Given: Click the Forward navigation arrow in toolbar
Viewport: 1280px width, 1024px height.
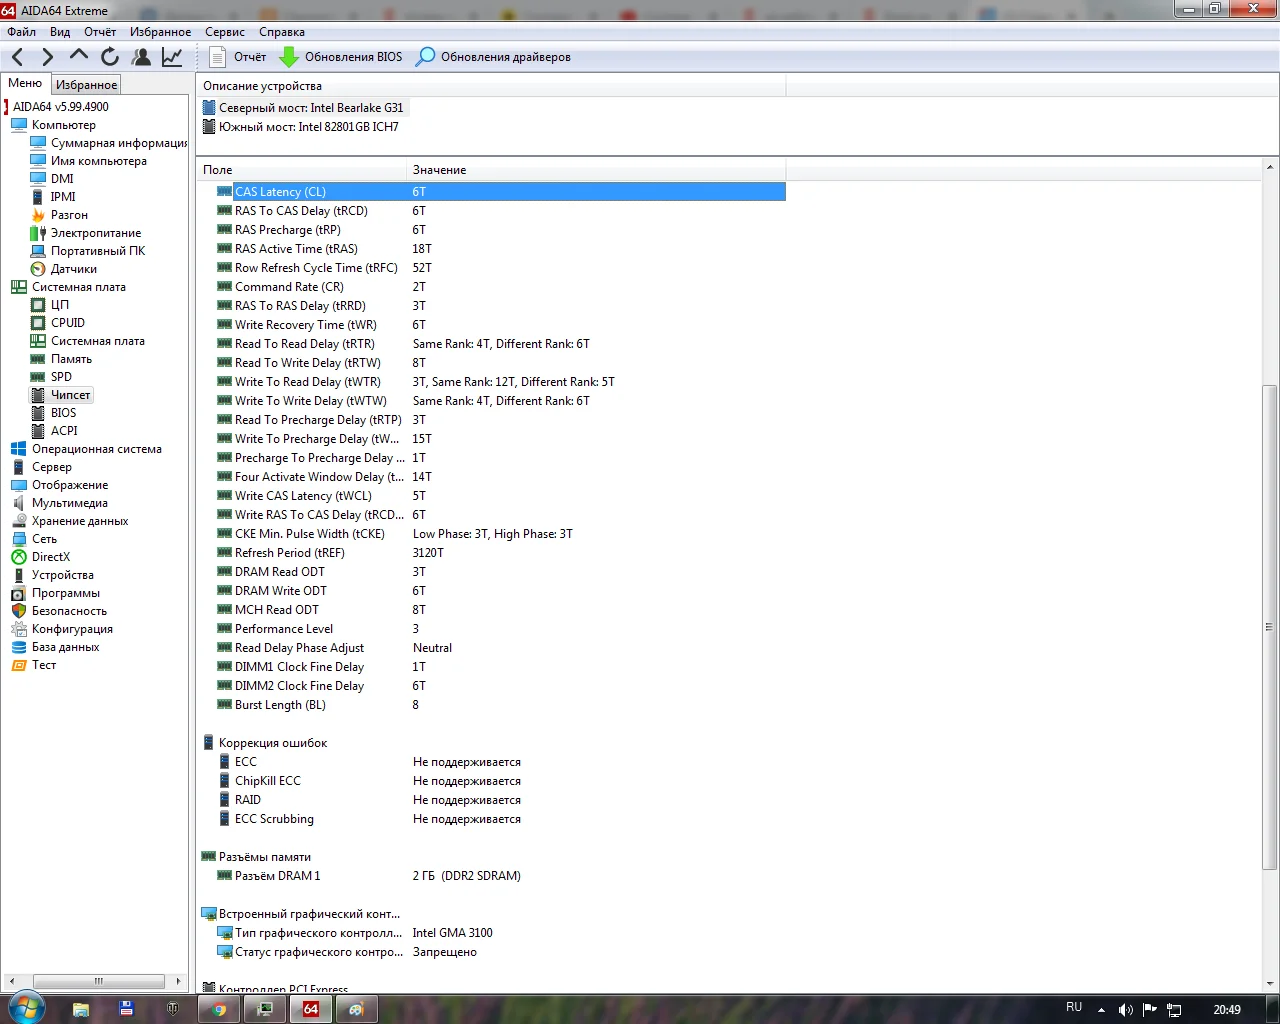Looking at the screenshot, I should [47, 57].
